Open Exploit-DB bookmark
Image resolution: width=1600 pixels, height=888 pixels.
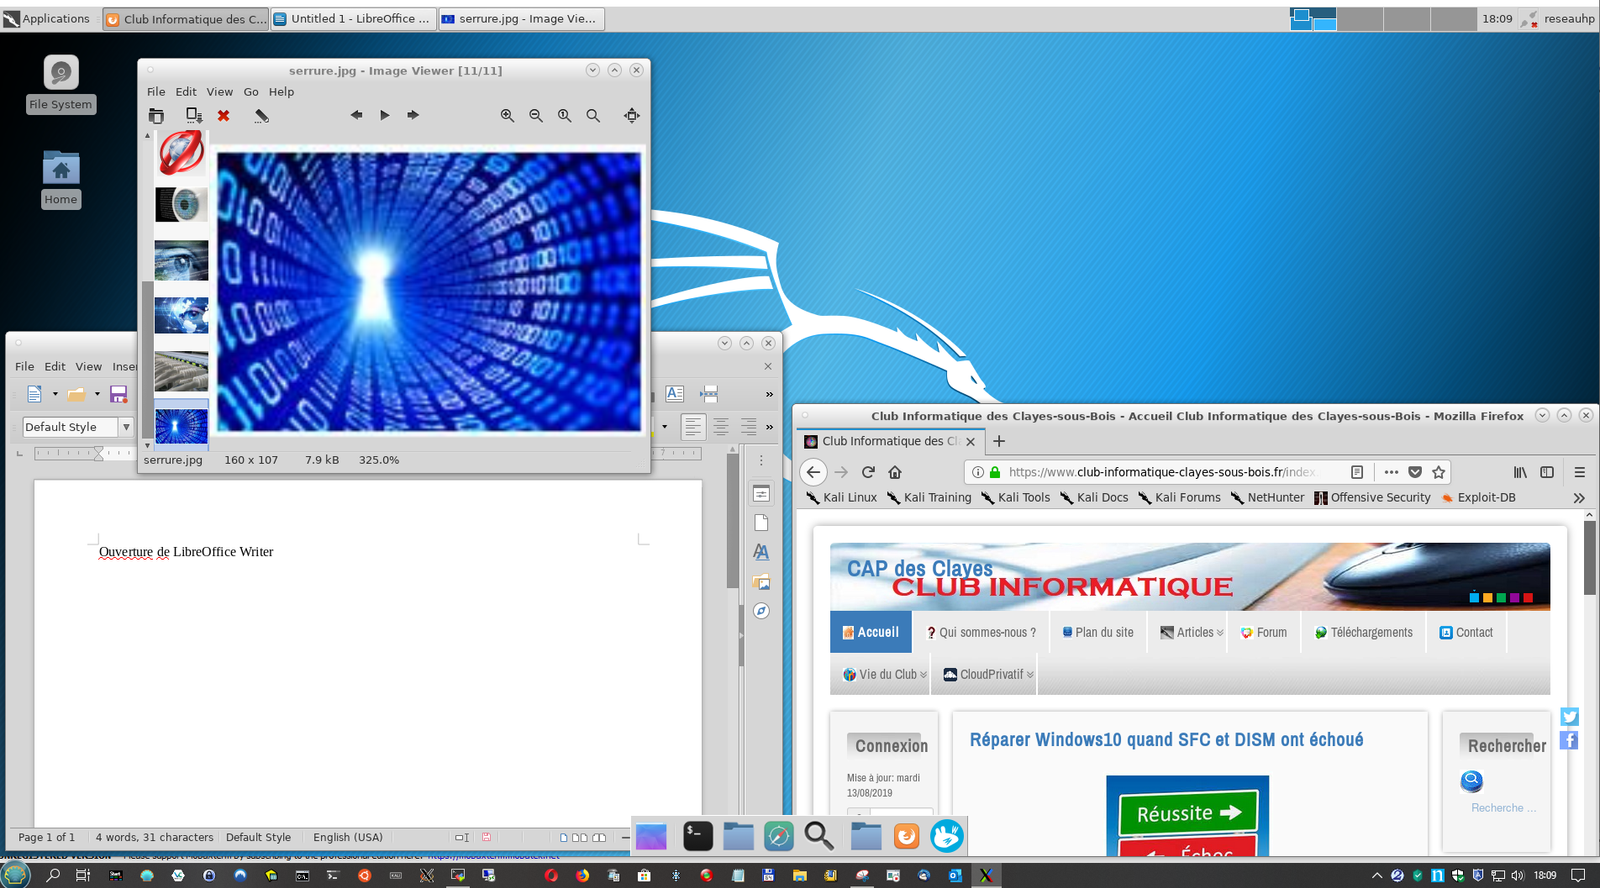pyautogui.click(x=1478, y=498)
